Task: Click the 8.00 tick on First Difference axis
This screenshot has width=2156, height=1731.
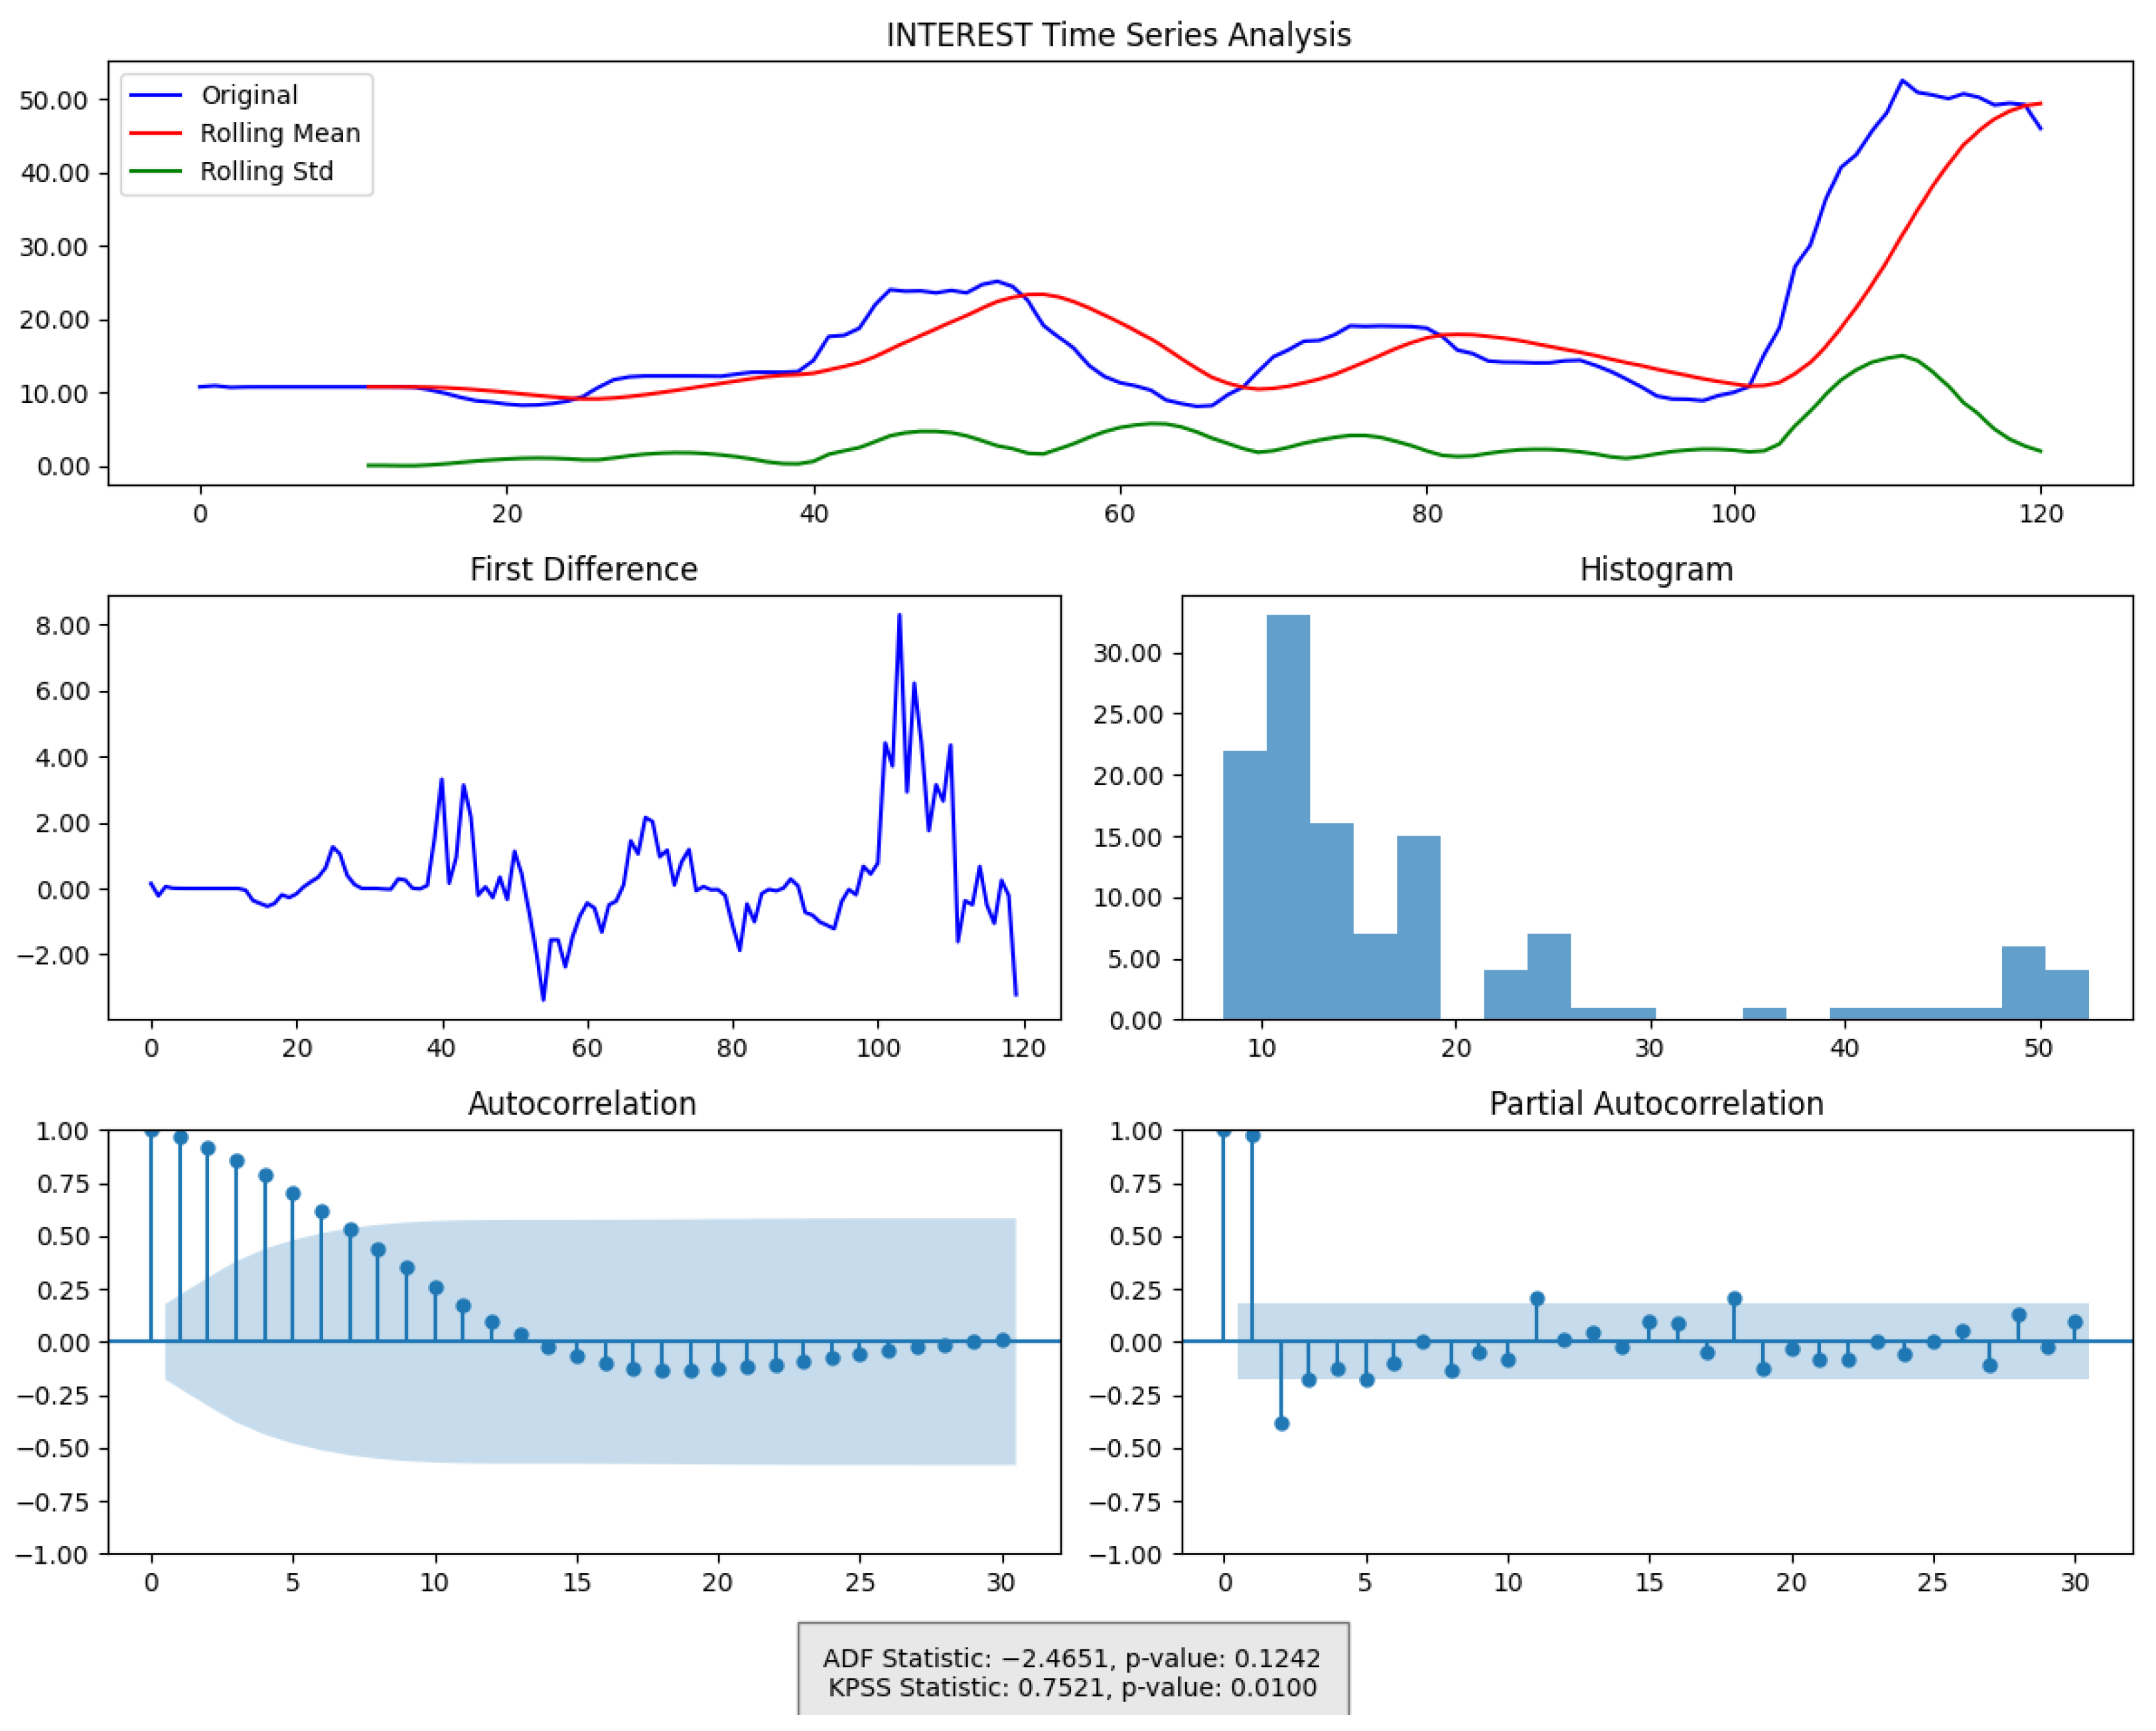Action: coord(62,625)
